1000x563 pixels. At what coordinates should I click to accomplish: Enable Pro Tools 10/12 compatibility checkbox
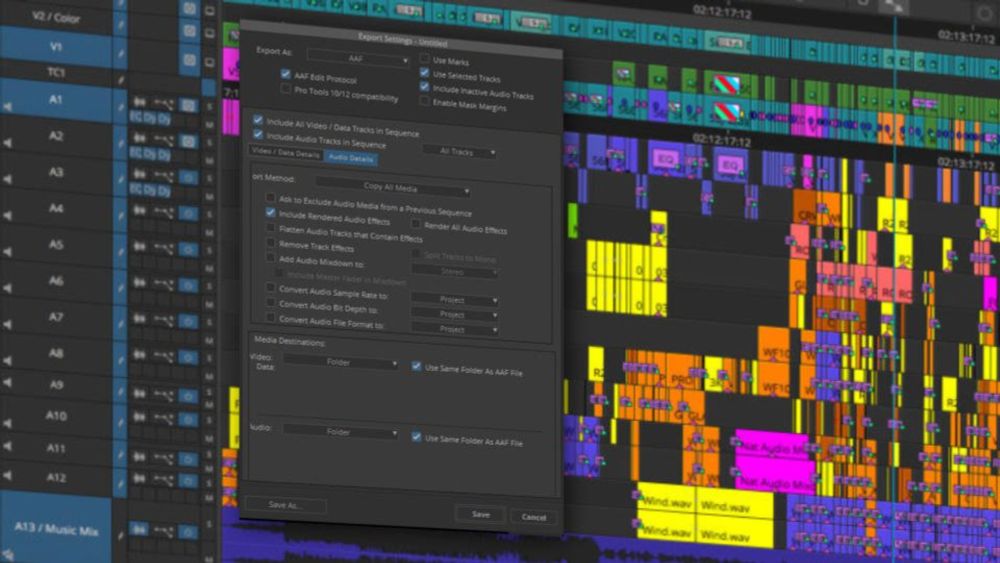[x=285, y=89]
